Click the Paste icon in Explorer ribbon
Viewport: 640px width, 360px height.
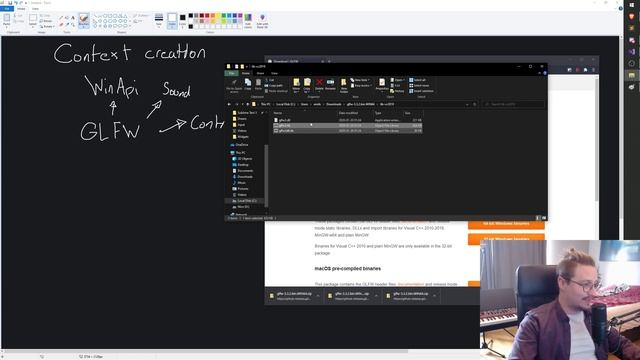258,84
